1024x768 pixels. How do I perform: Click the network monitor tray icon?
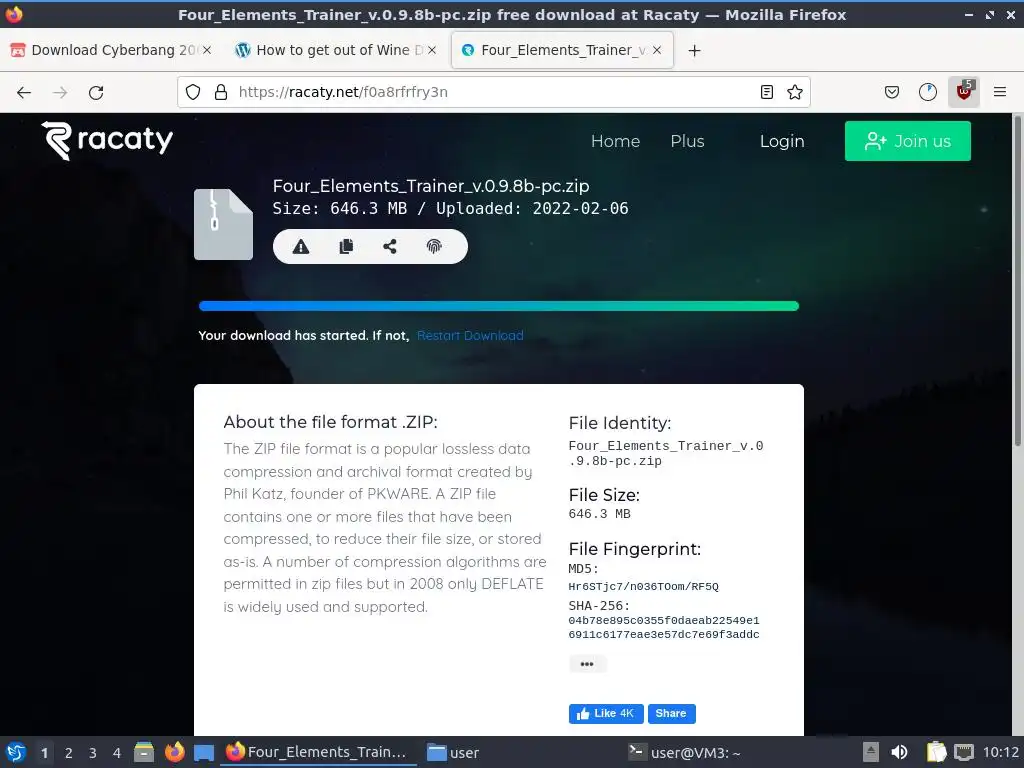[964, 752]
